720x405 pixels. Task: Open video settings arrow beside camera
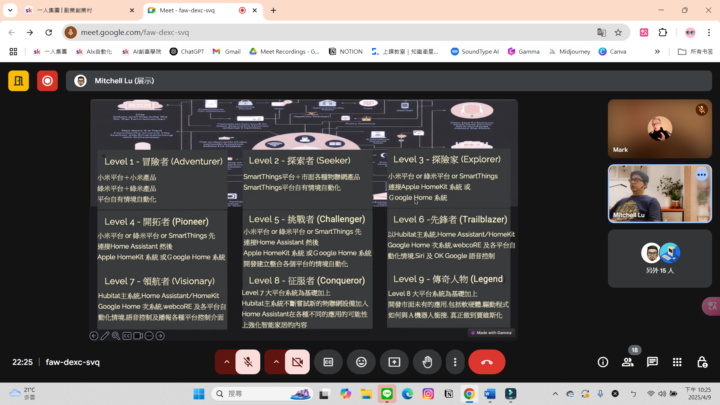[x=276, y=362]
